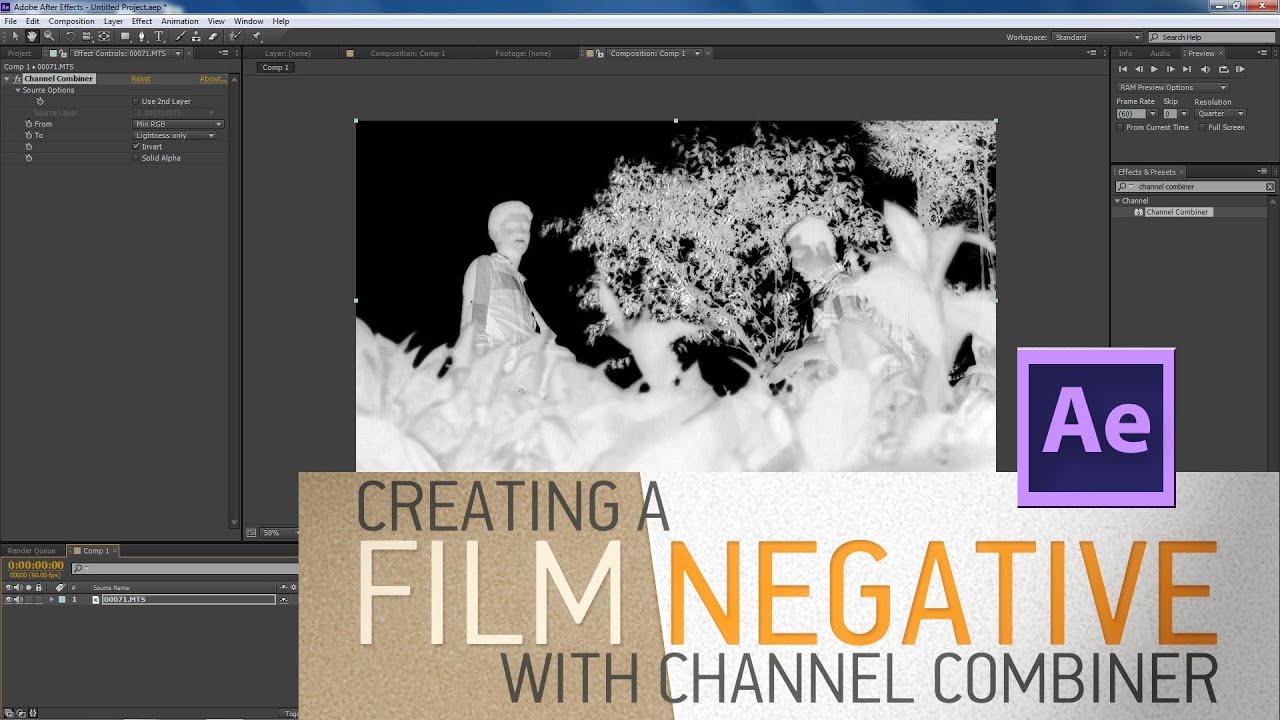Click About link for Channel Combiner

212,78
